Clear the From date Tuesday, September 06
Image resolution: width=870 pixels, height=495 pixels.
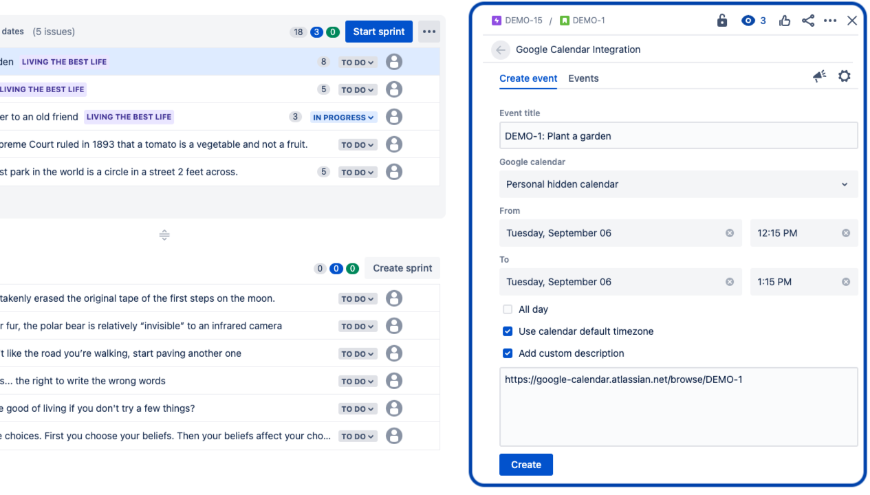coord(730,233)
